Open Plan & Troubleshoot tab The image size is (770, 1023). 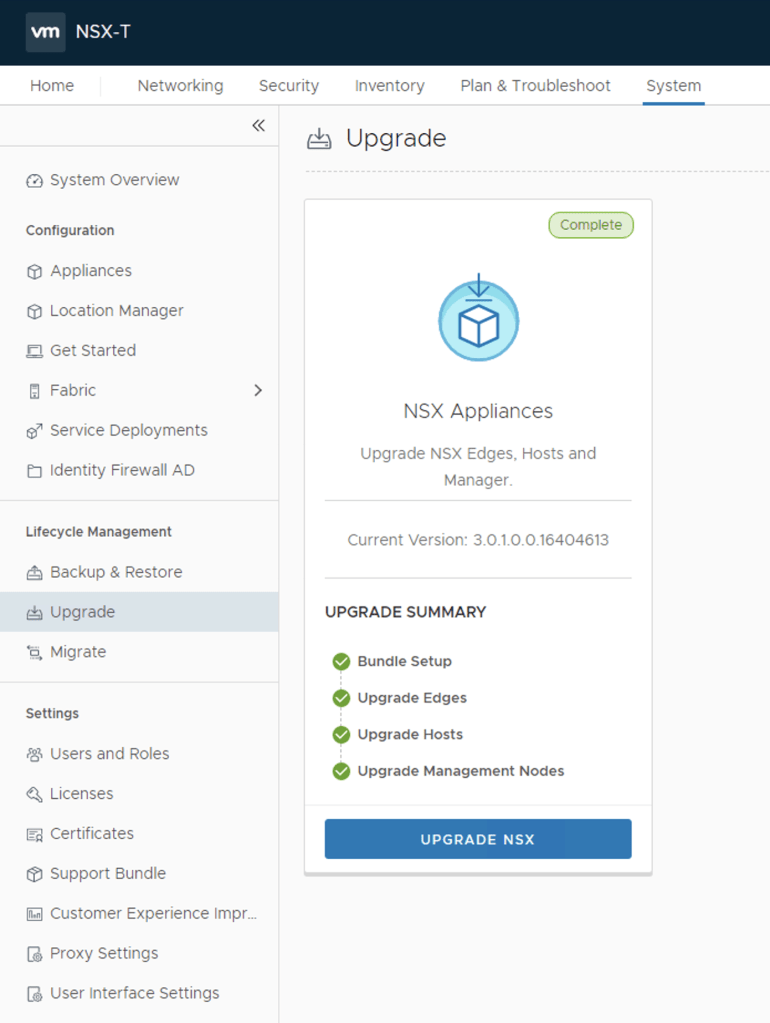click(x=535, y=86)
